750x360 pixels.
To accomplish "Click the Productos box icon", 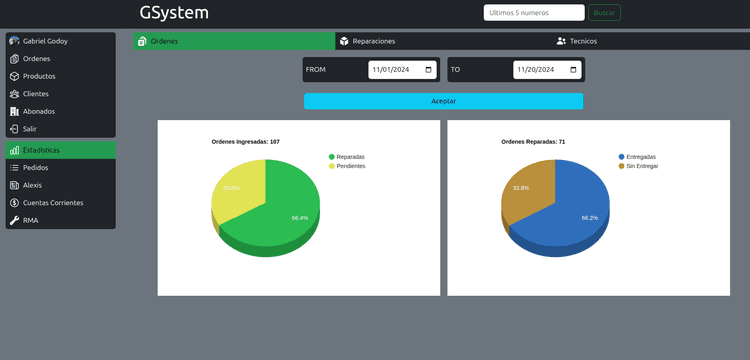I will 14,76.
